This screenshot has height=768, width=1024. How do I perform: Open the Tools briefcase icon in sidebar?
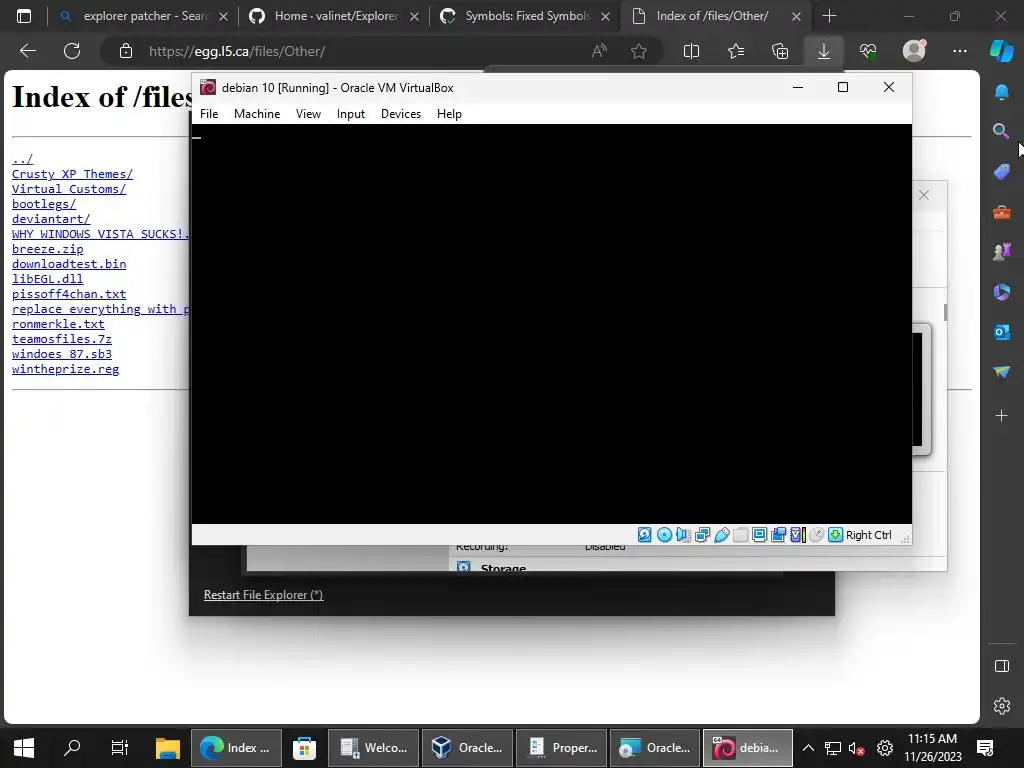click(1002, 212)
